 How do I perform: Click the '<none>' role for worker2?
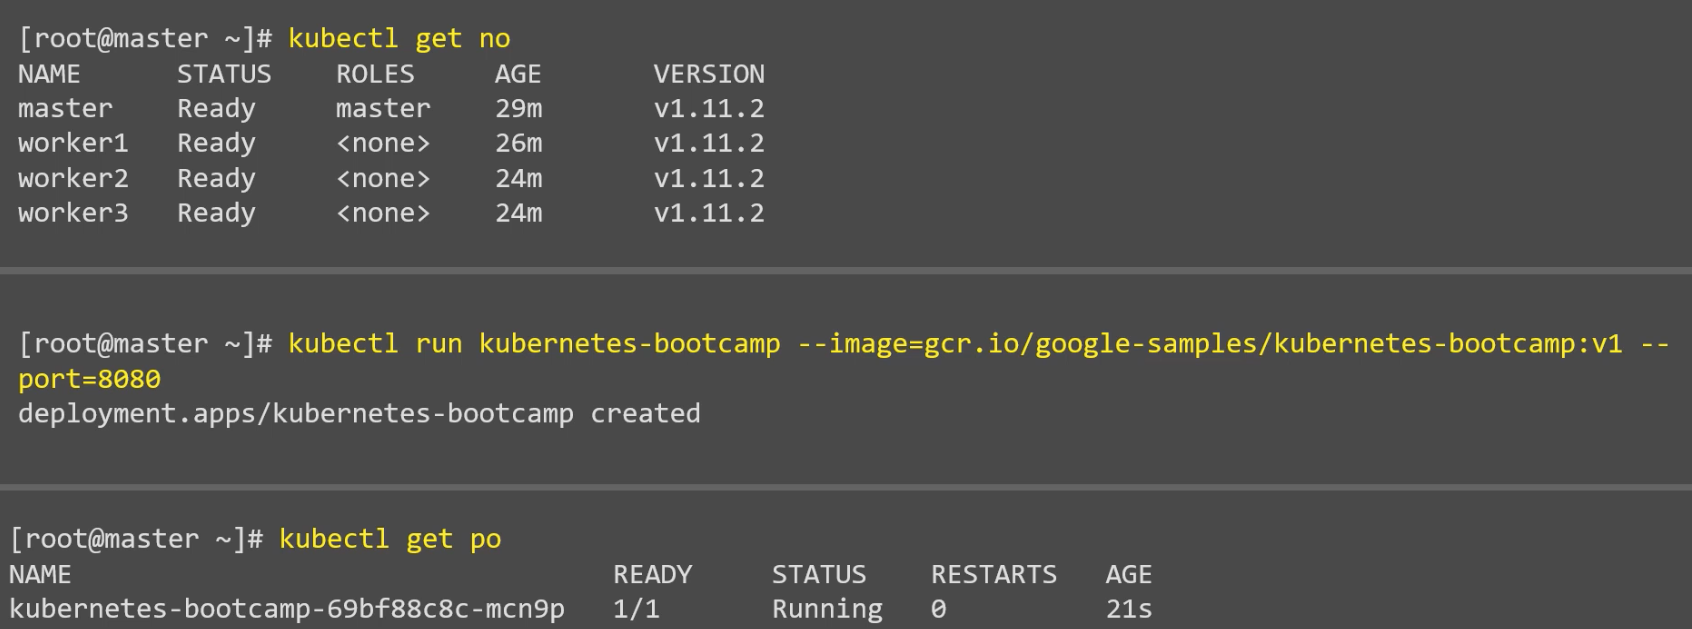[383, 178]
